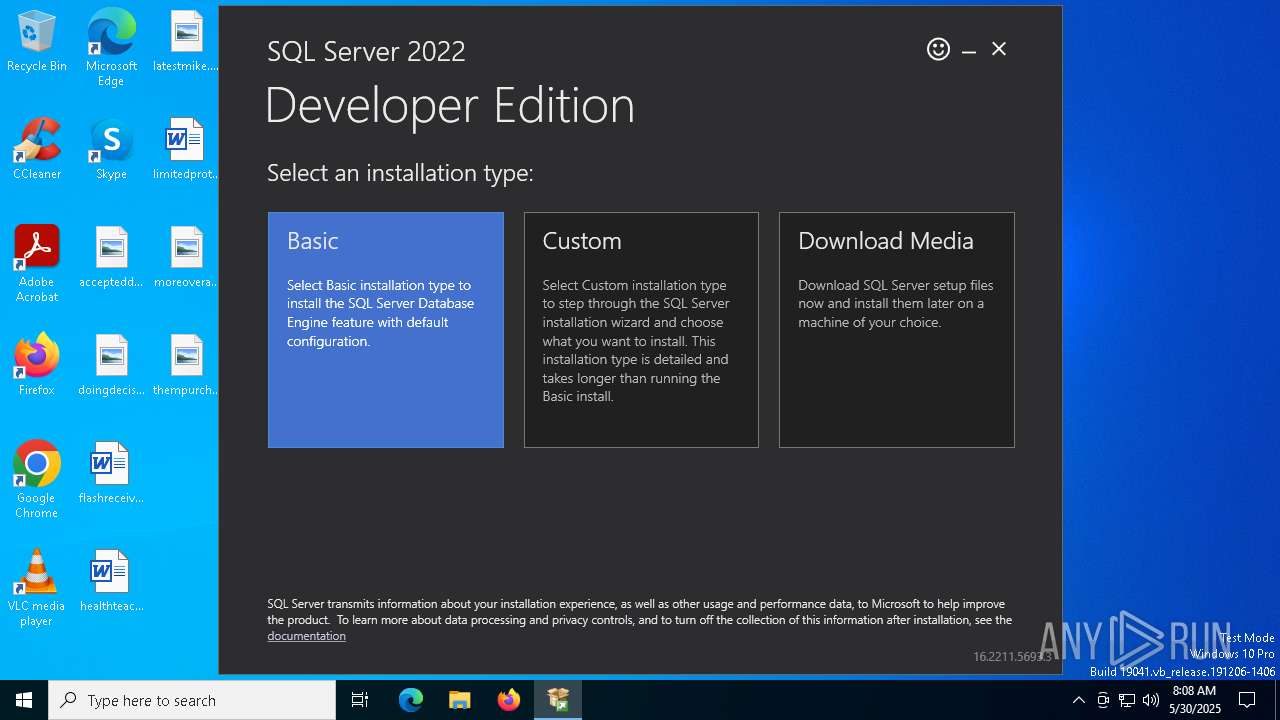
Task: Open the documentation link
Action: (306, 636)
